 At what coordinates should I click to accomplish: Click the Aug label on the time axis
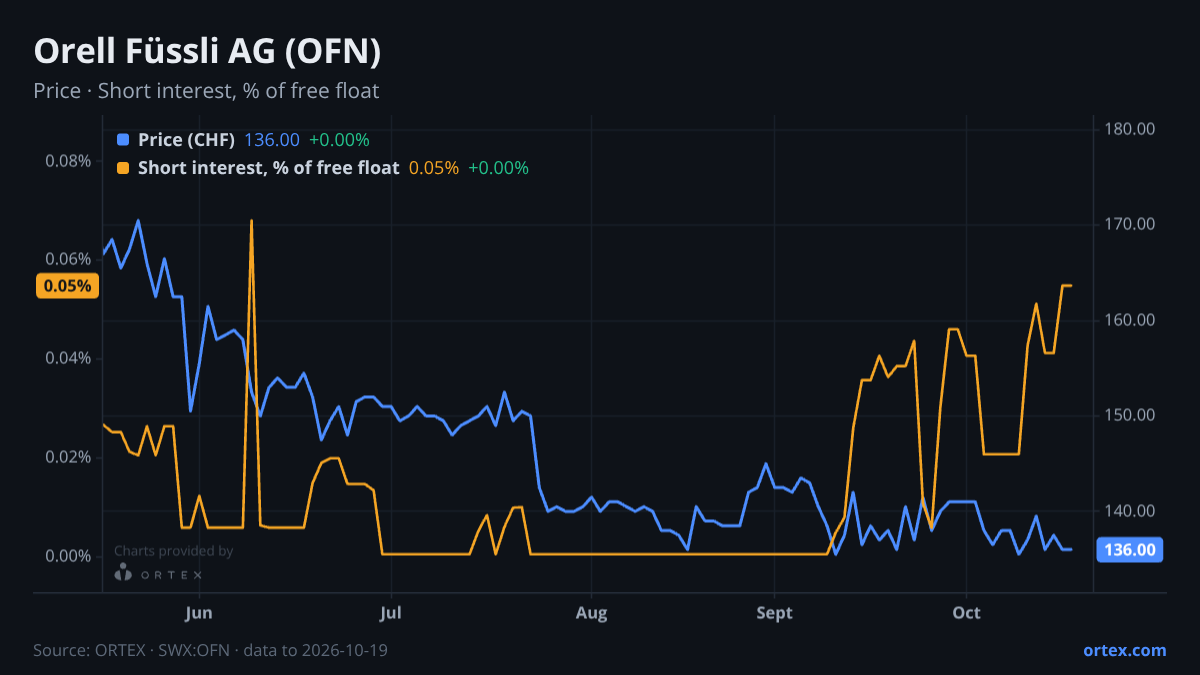point(591,612)
